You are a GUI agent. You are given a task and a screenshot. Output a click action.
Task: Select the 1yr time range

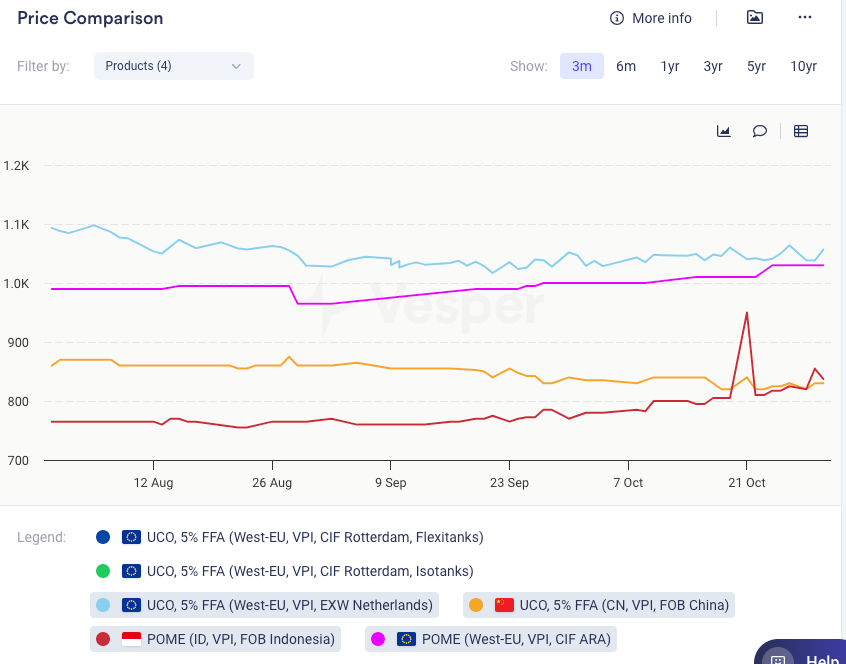670,66
